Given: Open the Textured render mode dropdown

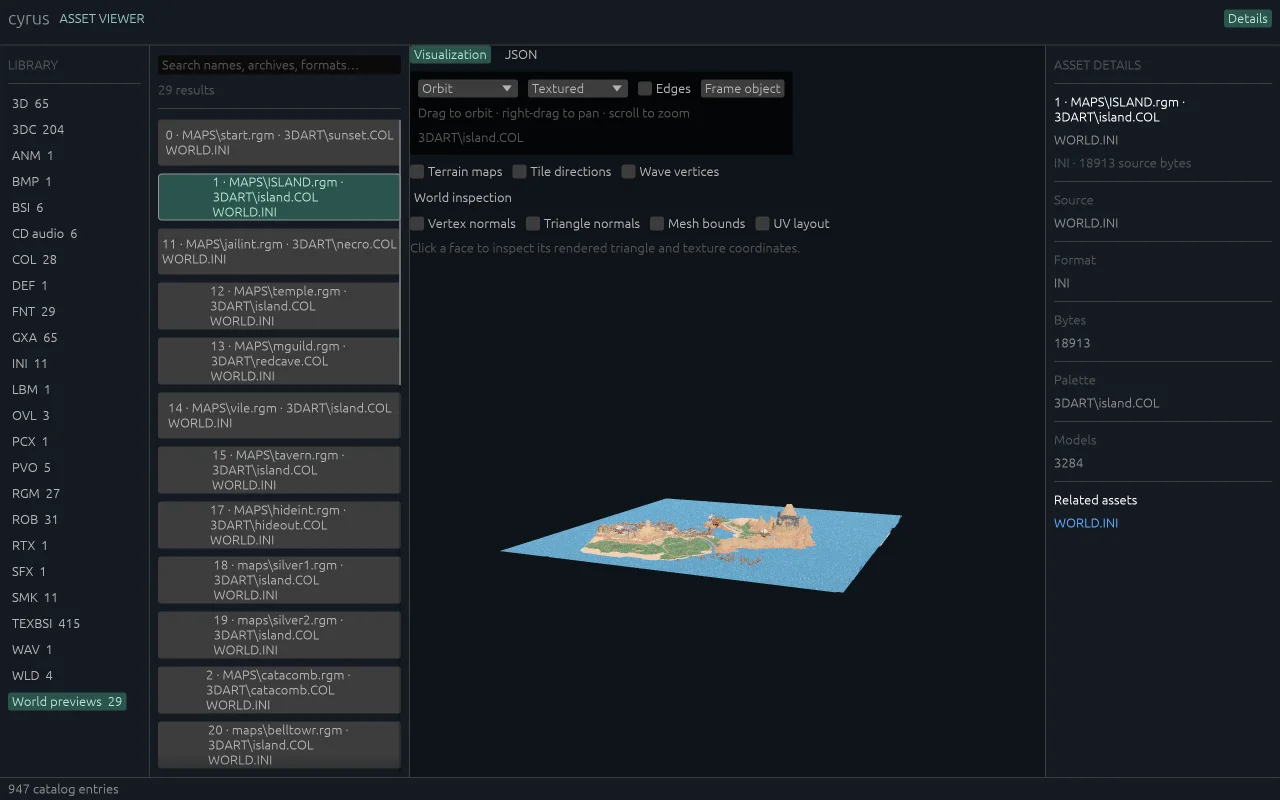Looking at the screenshot, I should (x=578, y=89).
